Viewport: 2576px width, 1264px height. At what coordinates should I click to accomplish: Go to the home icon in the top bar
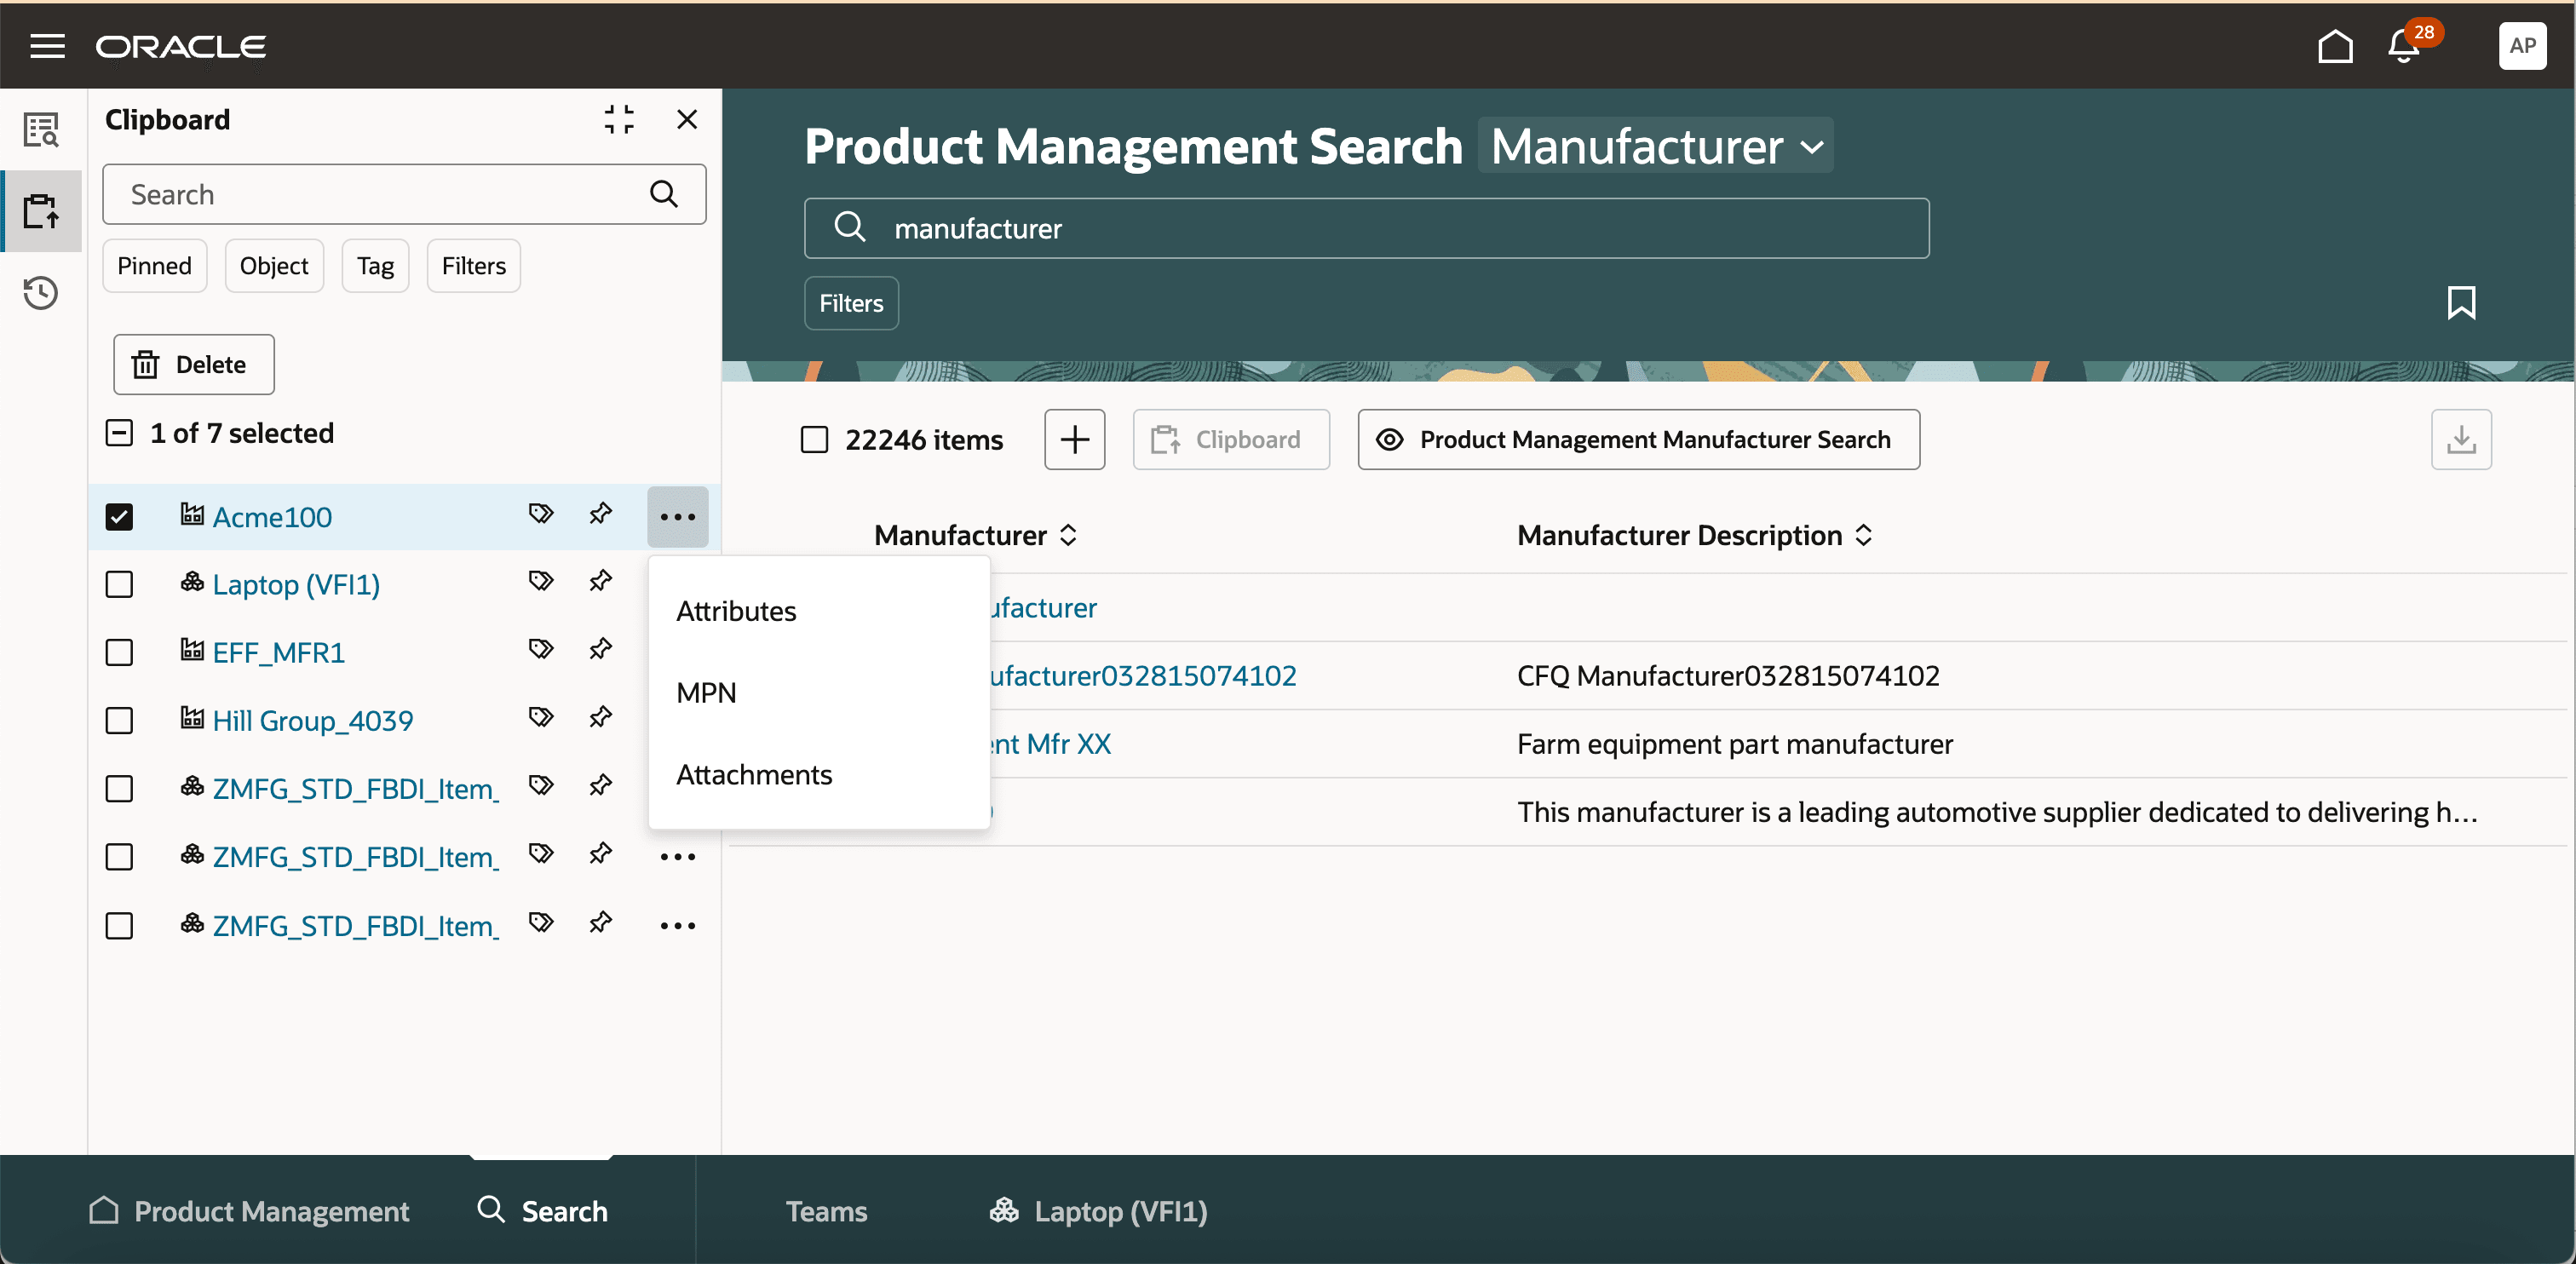pyautogui.click(x=2334, y=45)
